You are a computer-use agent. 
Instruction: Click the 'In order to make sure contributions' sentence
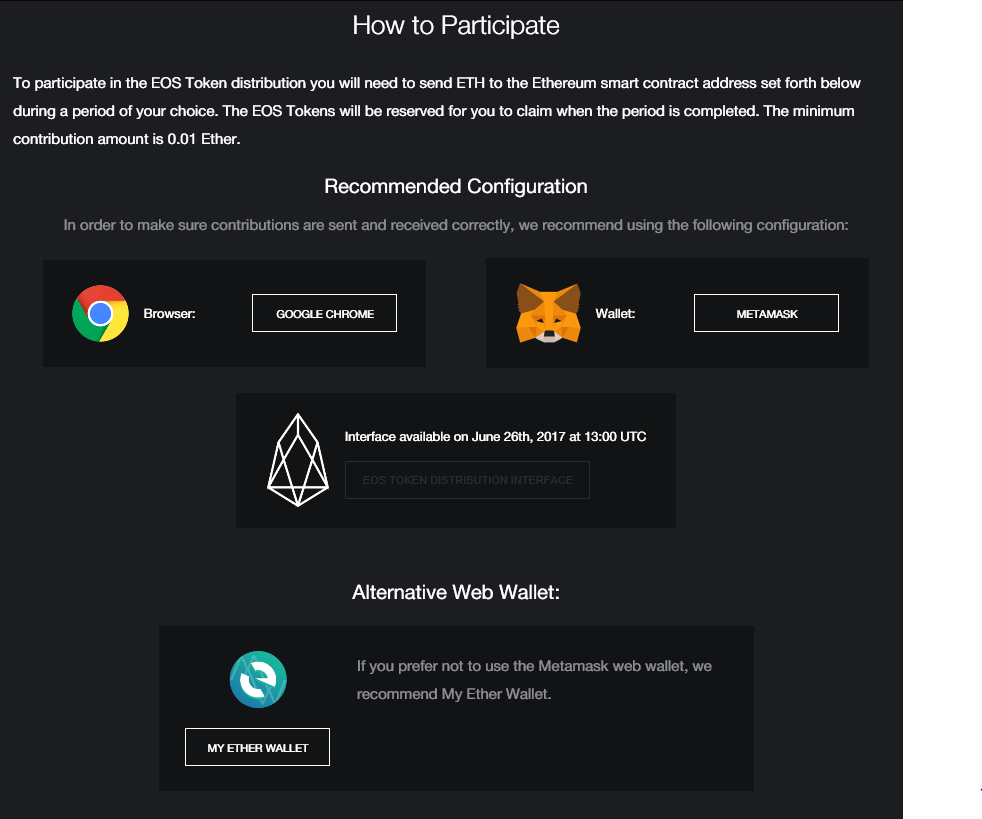coord(456,225)
